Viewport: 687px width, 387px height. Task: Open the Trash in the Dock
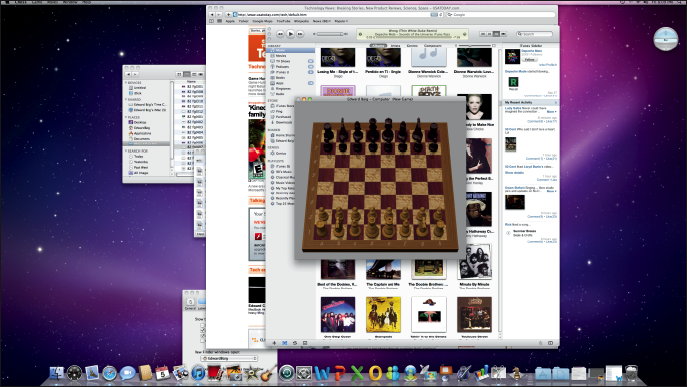click(x=631, y=373)
